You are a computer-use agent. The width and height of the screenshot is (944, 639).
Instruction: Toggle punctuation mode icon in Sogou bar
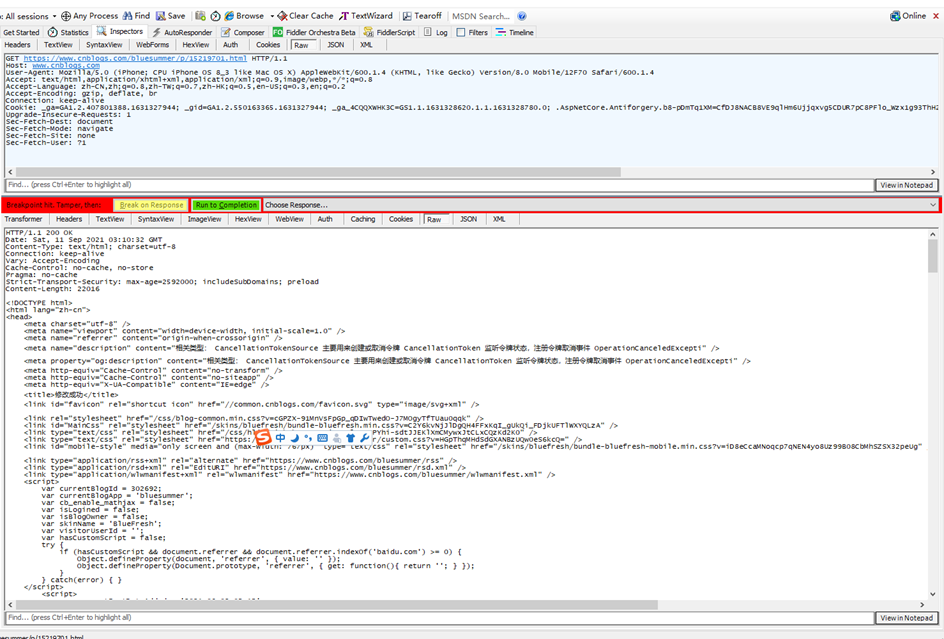click(308, 438)
